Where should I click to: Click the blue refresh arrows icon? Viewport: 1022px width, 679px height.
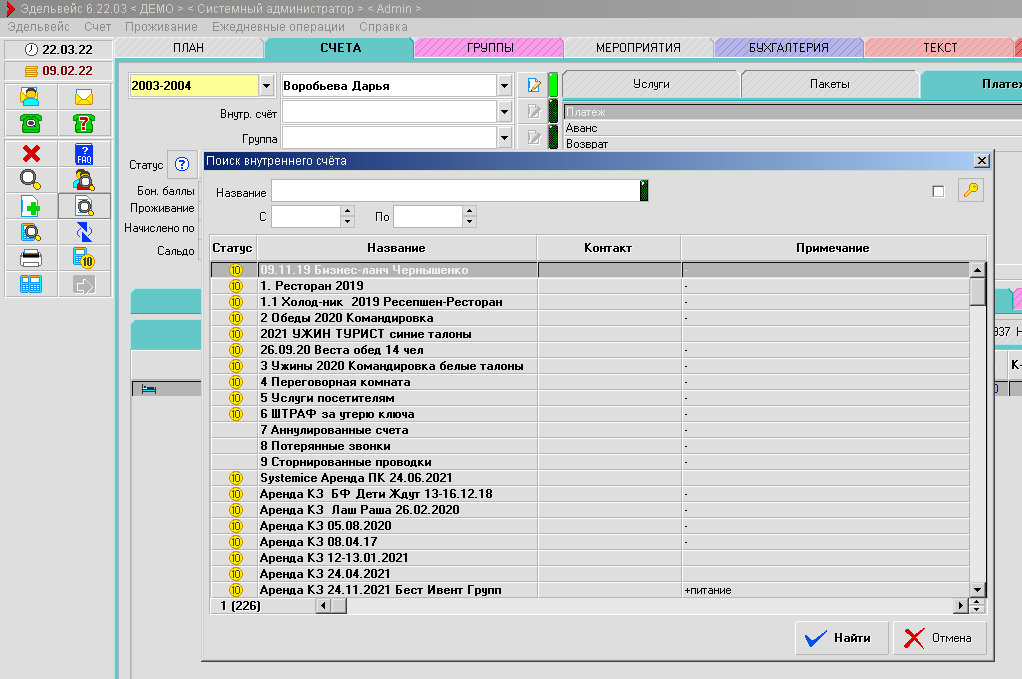coord(84,232)
